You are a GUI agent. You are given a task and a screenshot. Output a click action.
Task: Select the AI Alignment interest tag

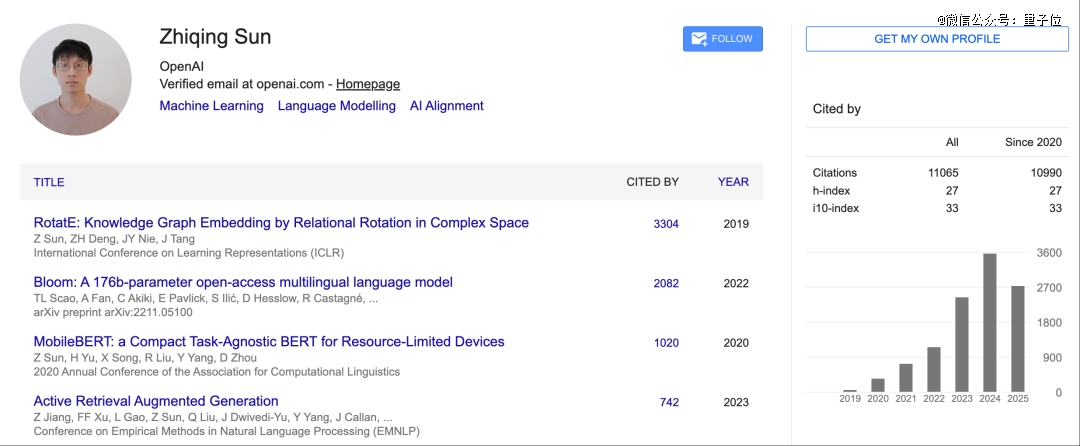[446, 106]
